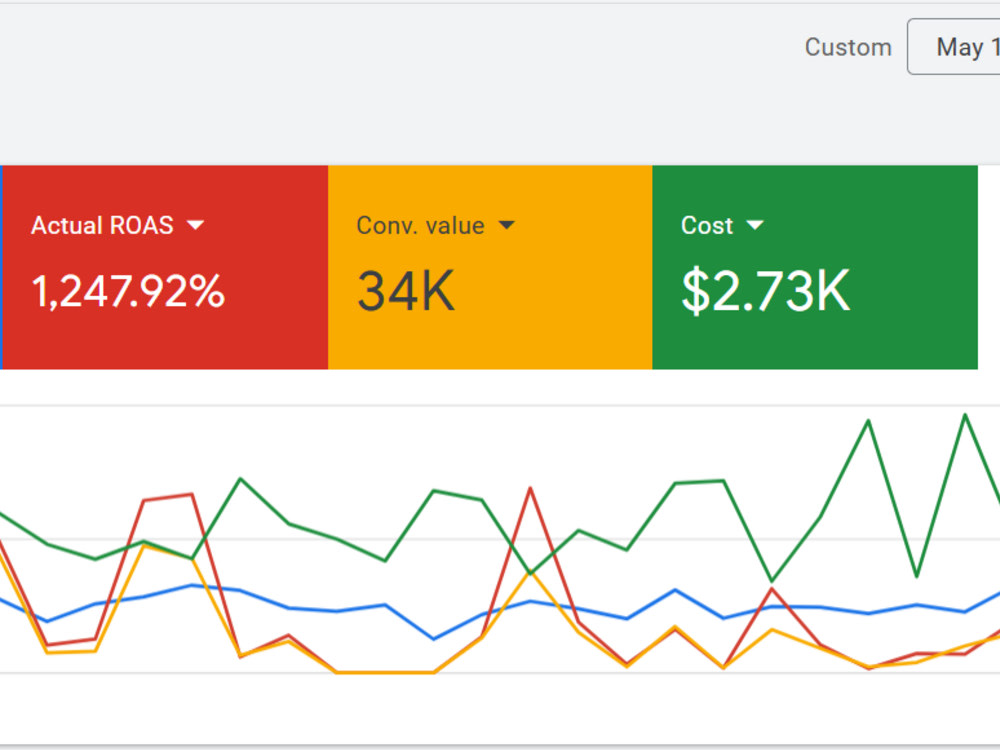Click the Cost label text
1000x750 pixels.
pyautogui.click(x=707, y=225)
